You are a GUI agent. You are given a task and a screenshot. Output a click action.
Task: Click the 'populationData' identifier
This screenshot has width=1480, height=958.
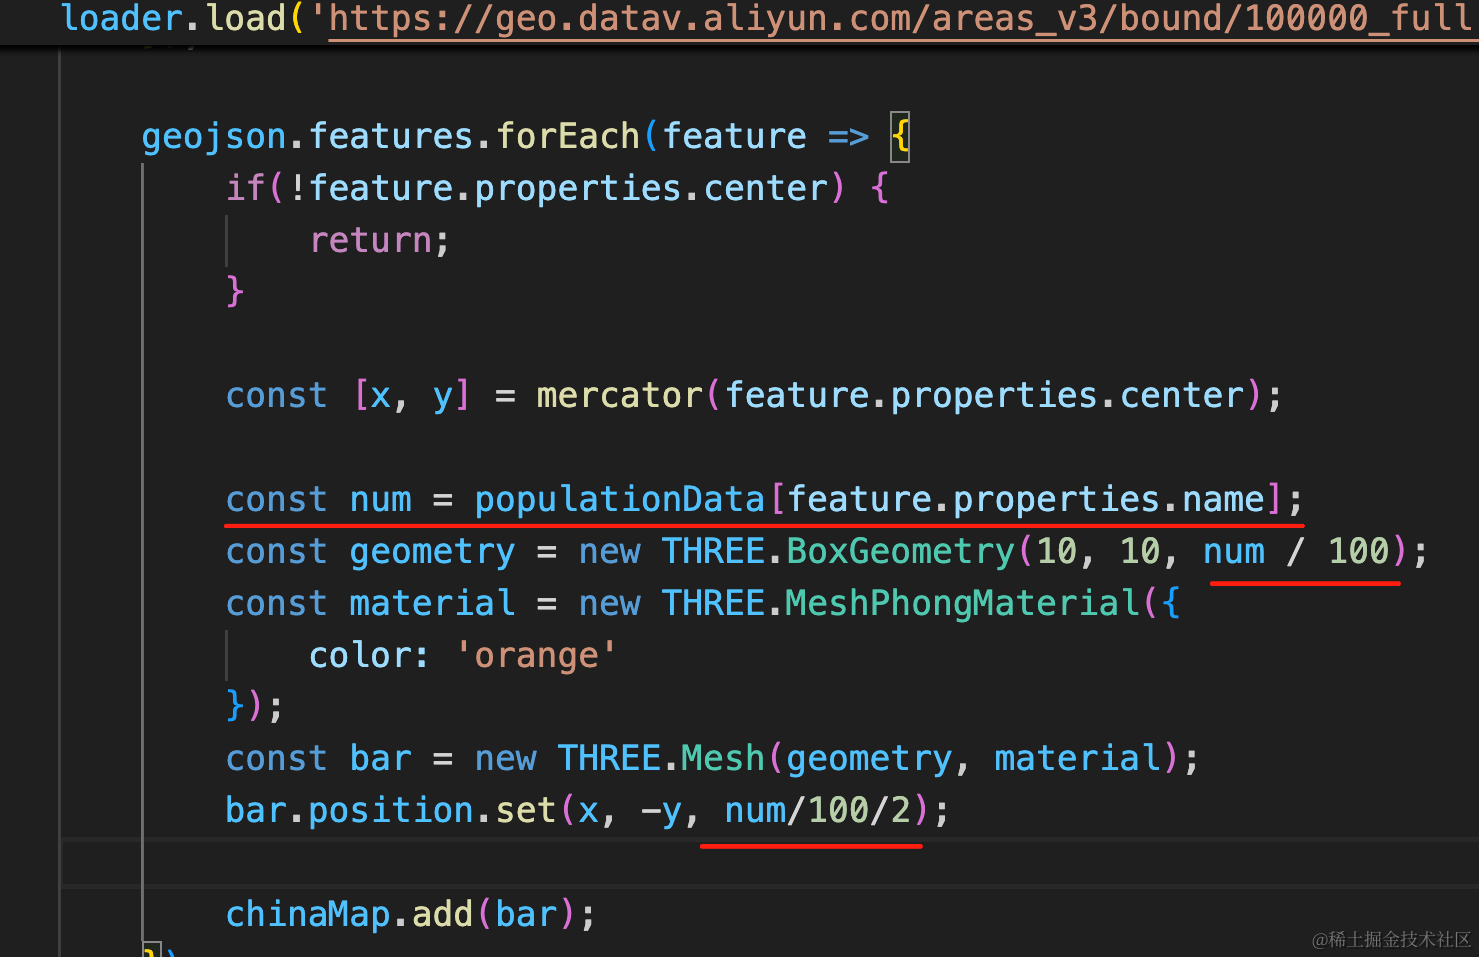[620, 499]
